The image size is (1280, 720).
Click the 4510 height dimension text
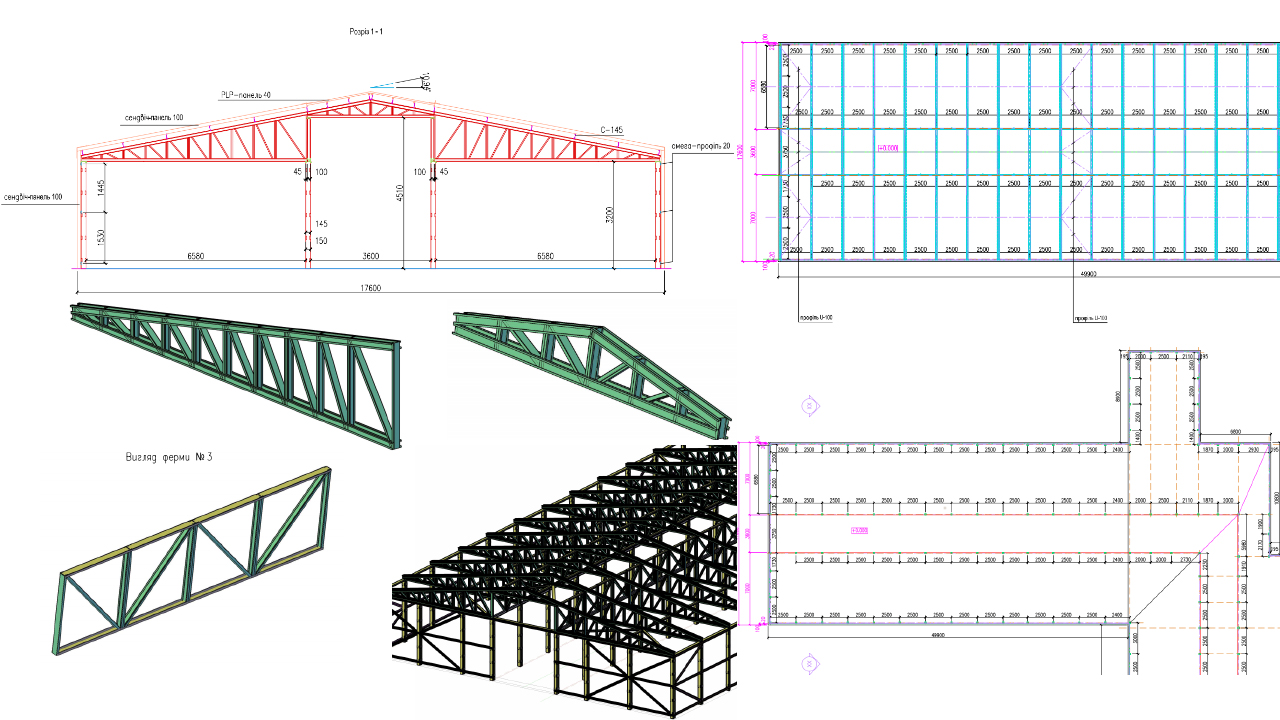tap(398, 193)
